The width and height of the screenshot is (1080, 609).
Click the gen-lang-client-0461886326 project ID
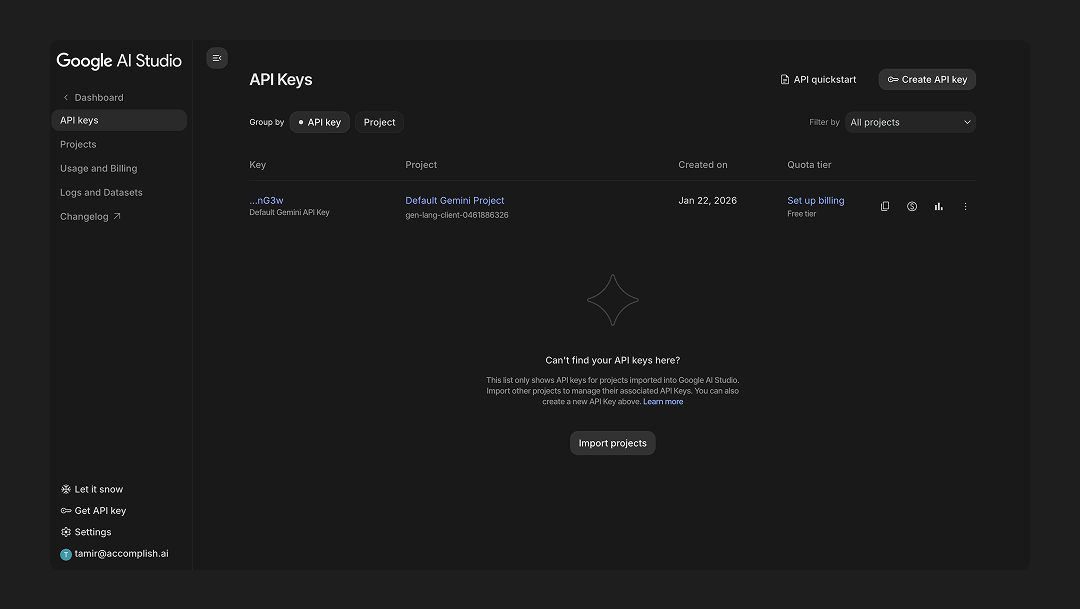tap(457, 215)
